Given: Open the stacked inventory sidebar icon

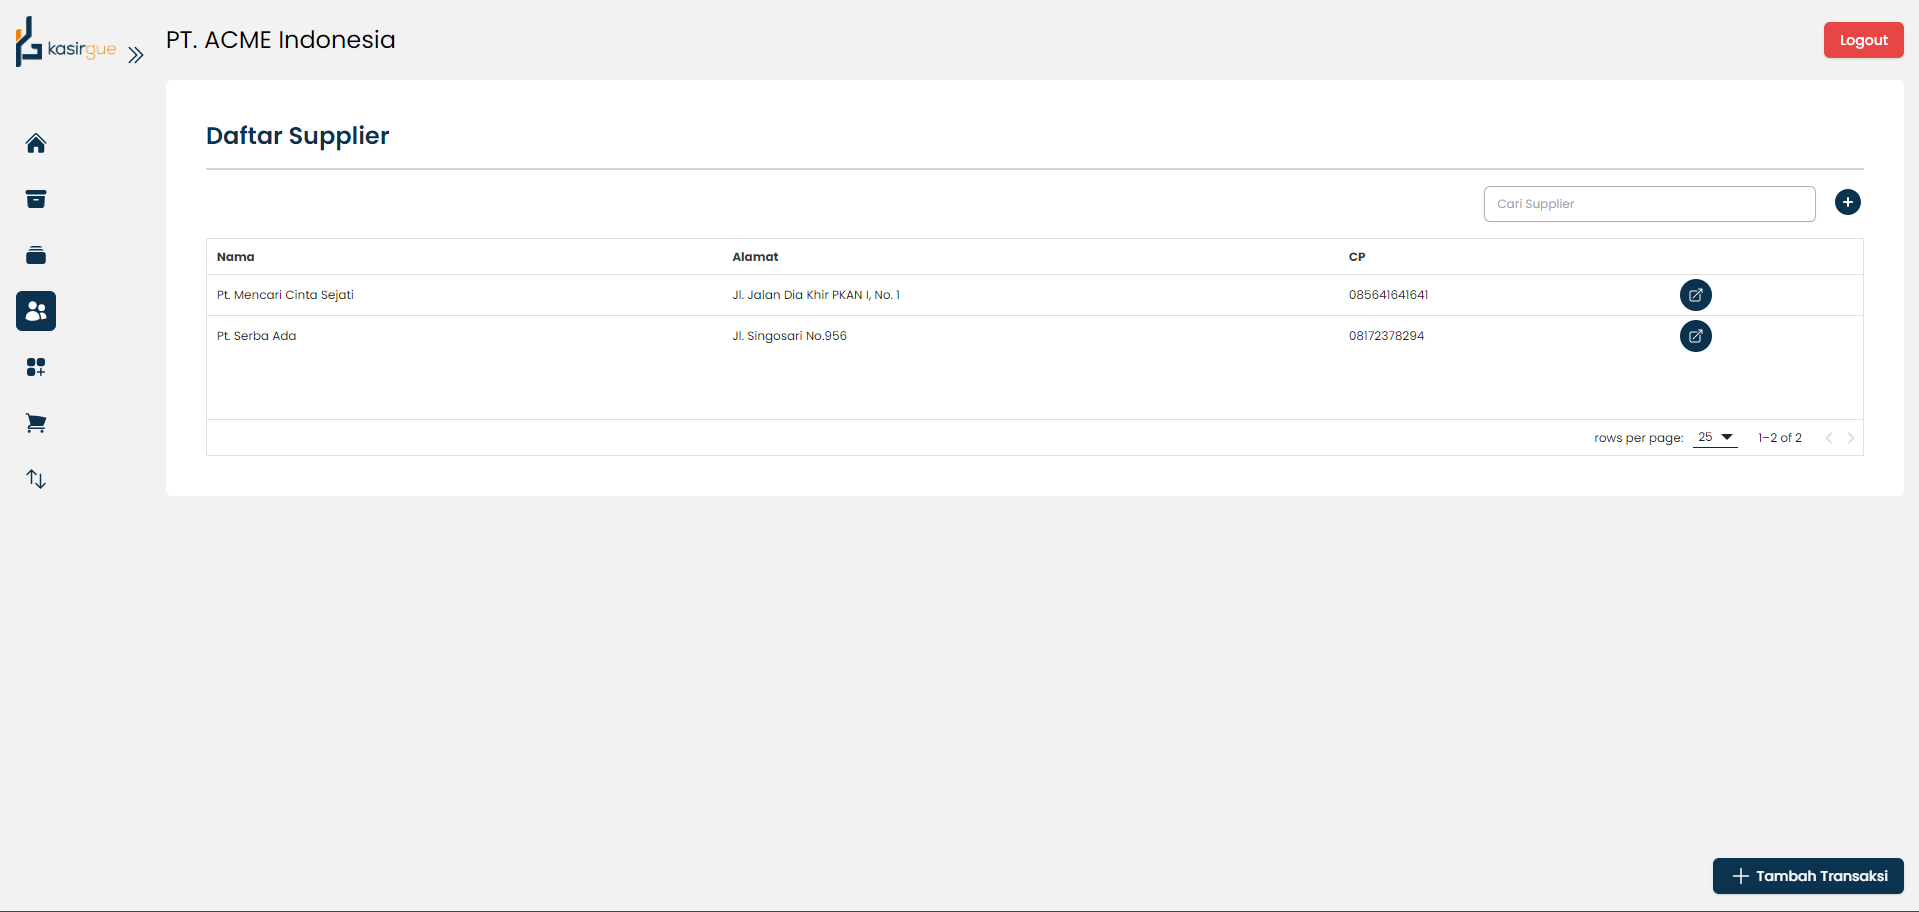Looking at the screenshot, I should click(x=36, y=255).
